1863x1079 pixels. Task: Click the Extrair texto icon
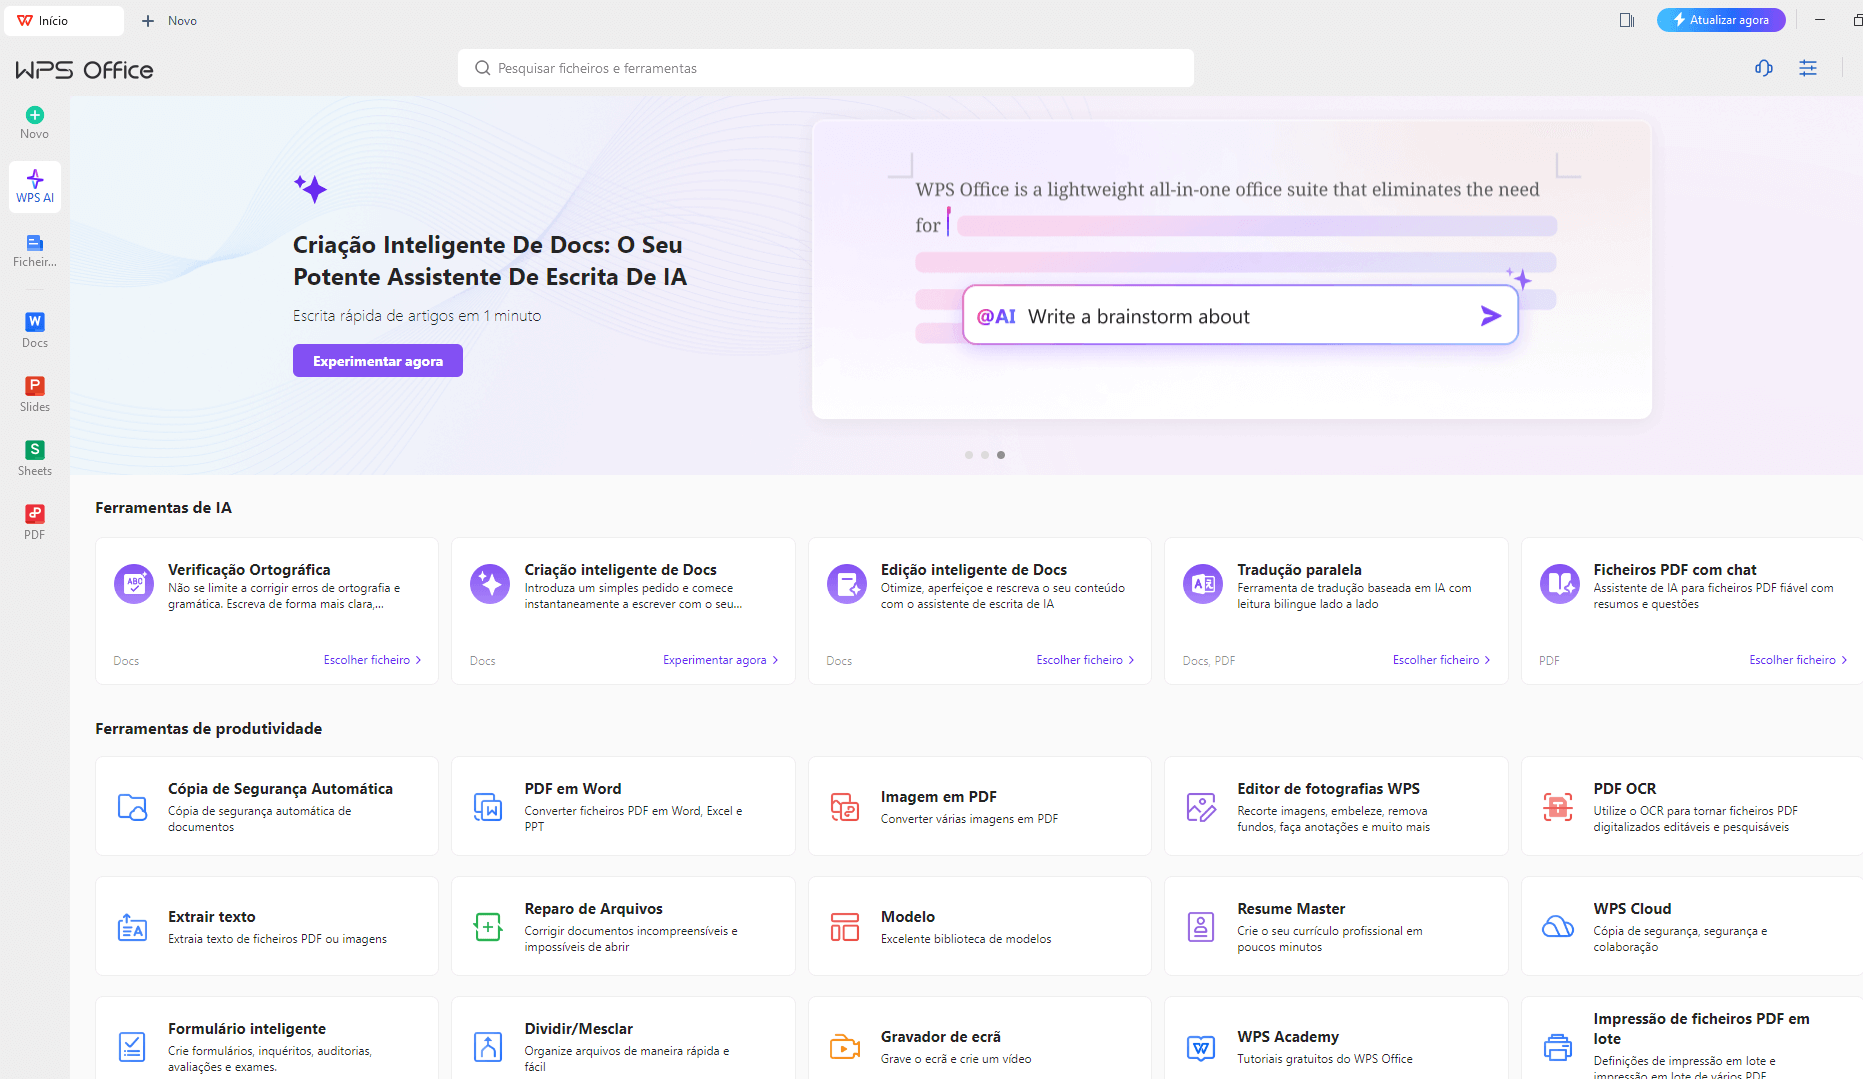pyautogui.click(x=132, y=927)
